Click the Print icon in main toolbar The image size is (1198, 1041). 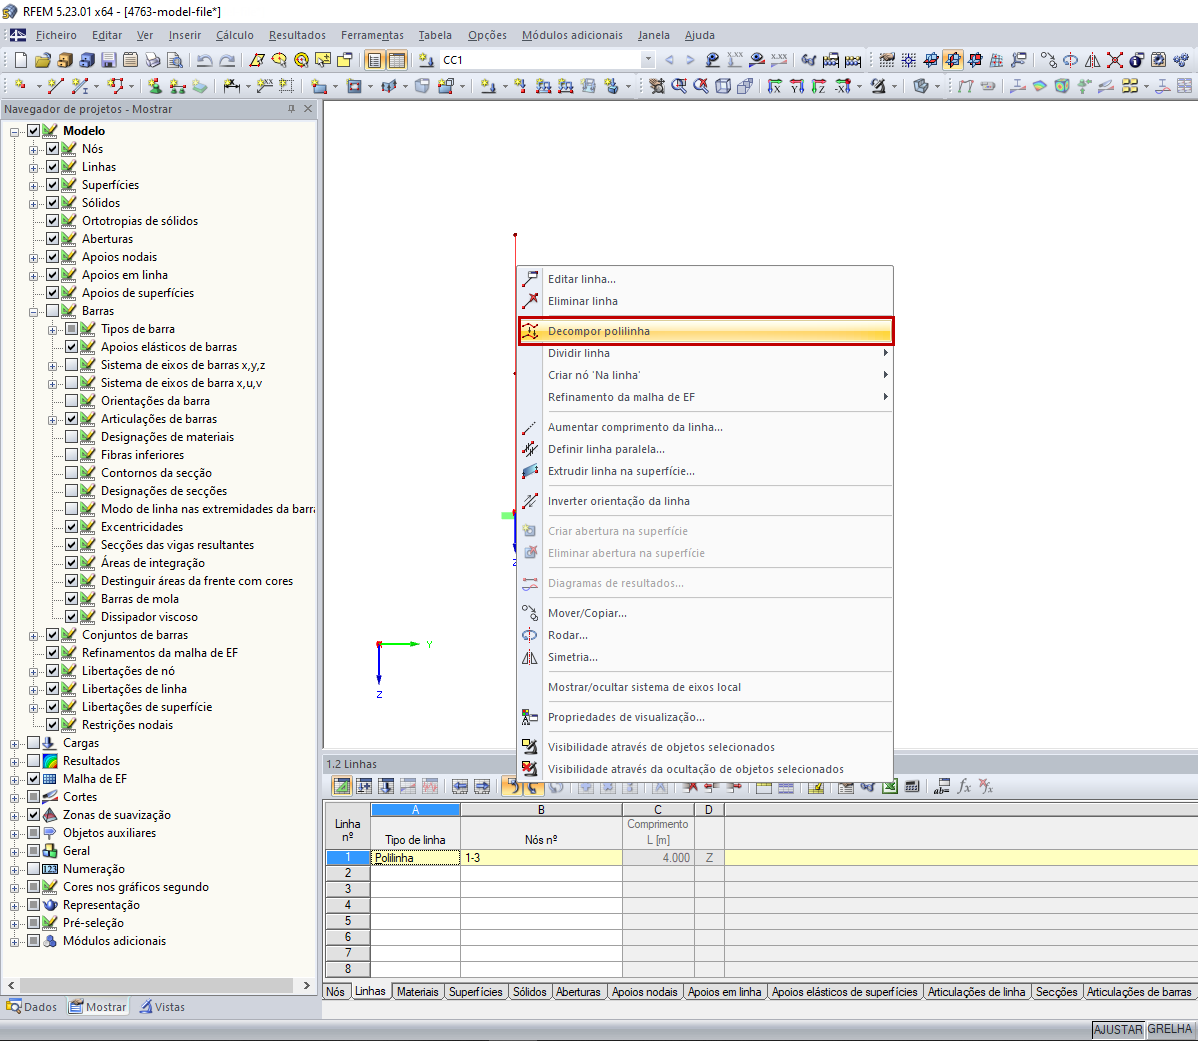coord(153,60)
